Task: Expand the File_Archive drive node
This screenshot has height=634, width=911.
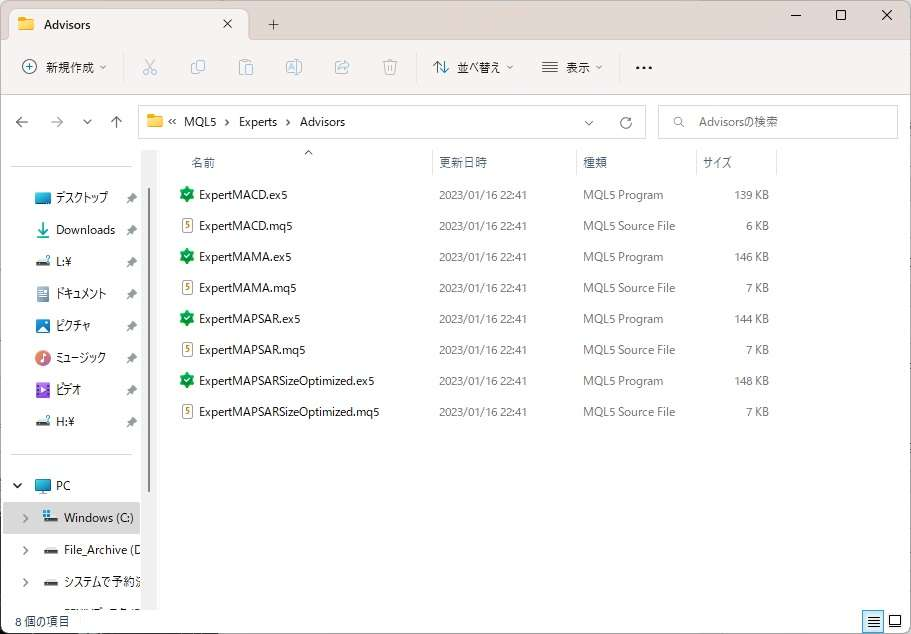Action: (x=25, y=550)
